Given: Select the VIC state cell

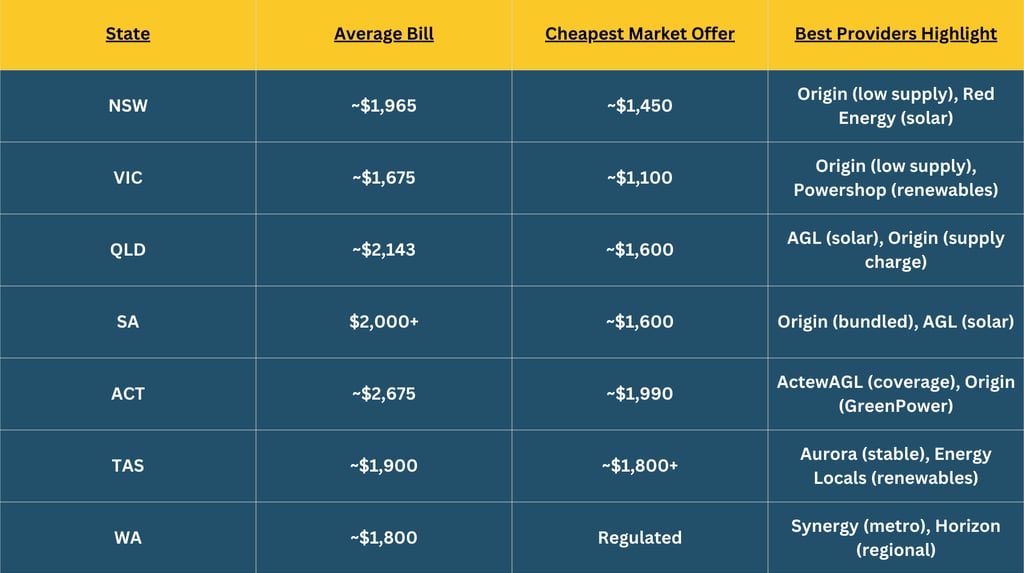Looking at the screenshot, I should 128,178.
